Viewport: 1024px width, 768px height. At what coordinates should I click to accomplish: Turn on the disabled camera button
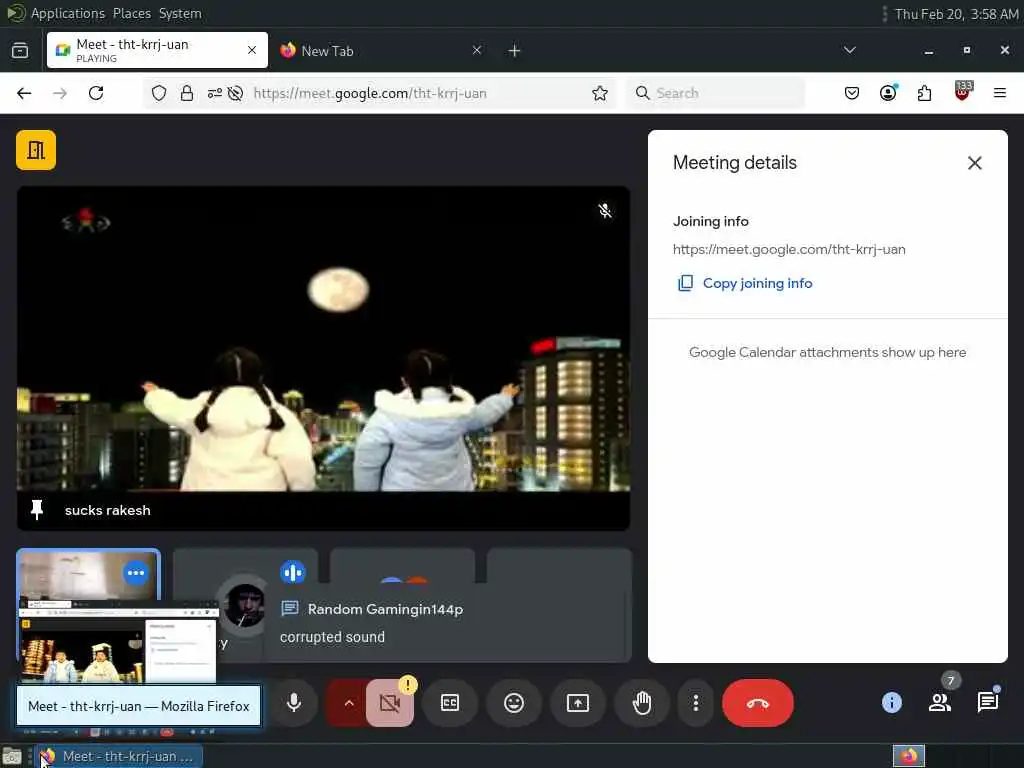pyautogui.click(x=390, y=703)
